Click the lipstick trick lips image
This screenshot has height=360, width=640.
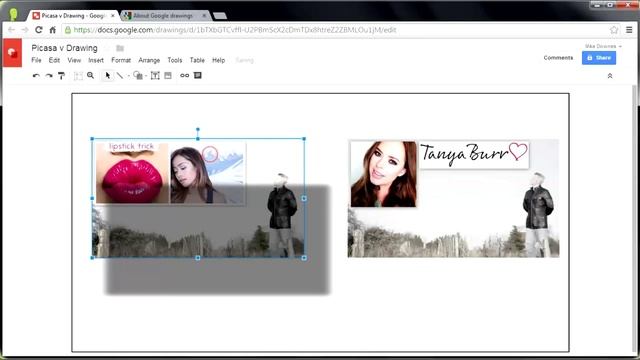pyautogui.click(x=132, y=173)
